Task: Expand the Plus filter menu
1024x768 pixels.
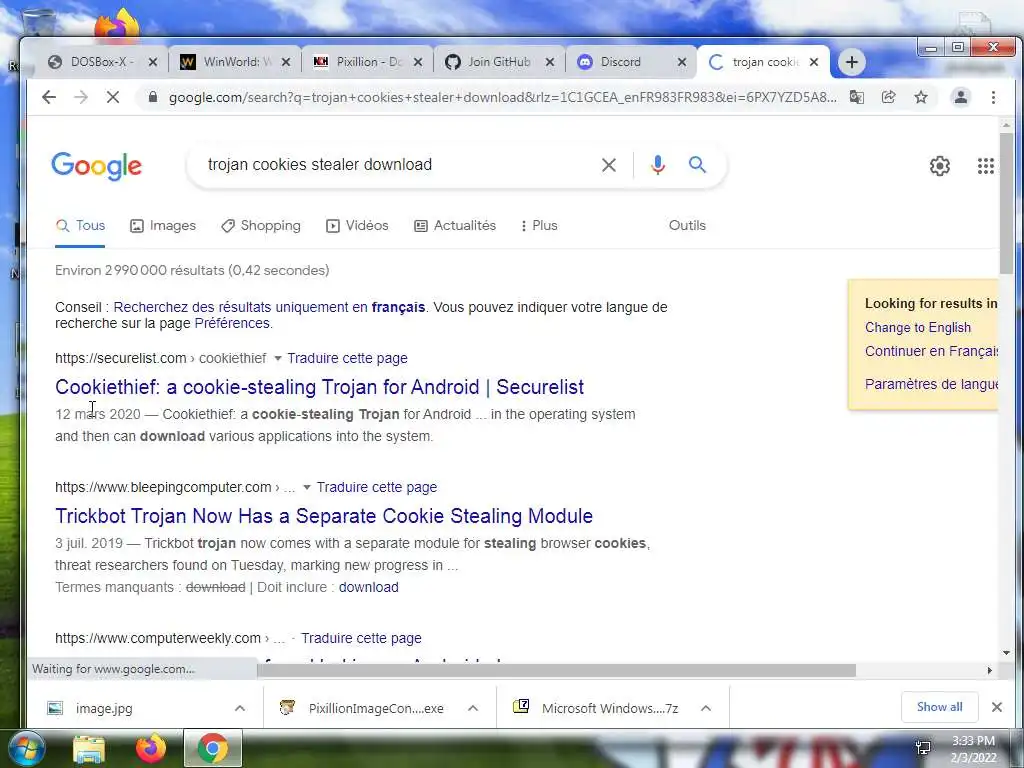Action: [539, 226]
